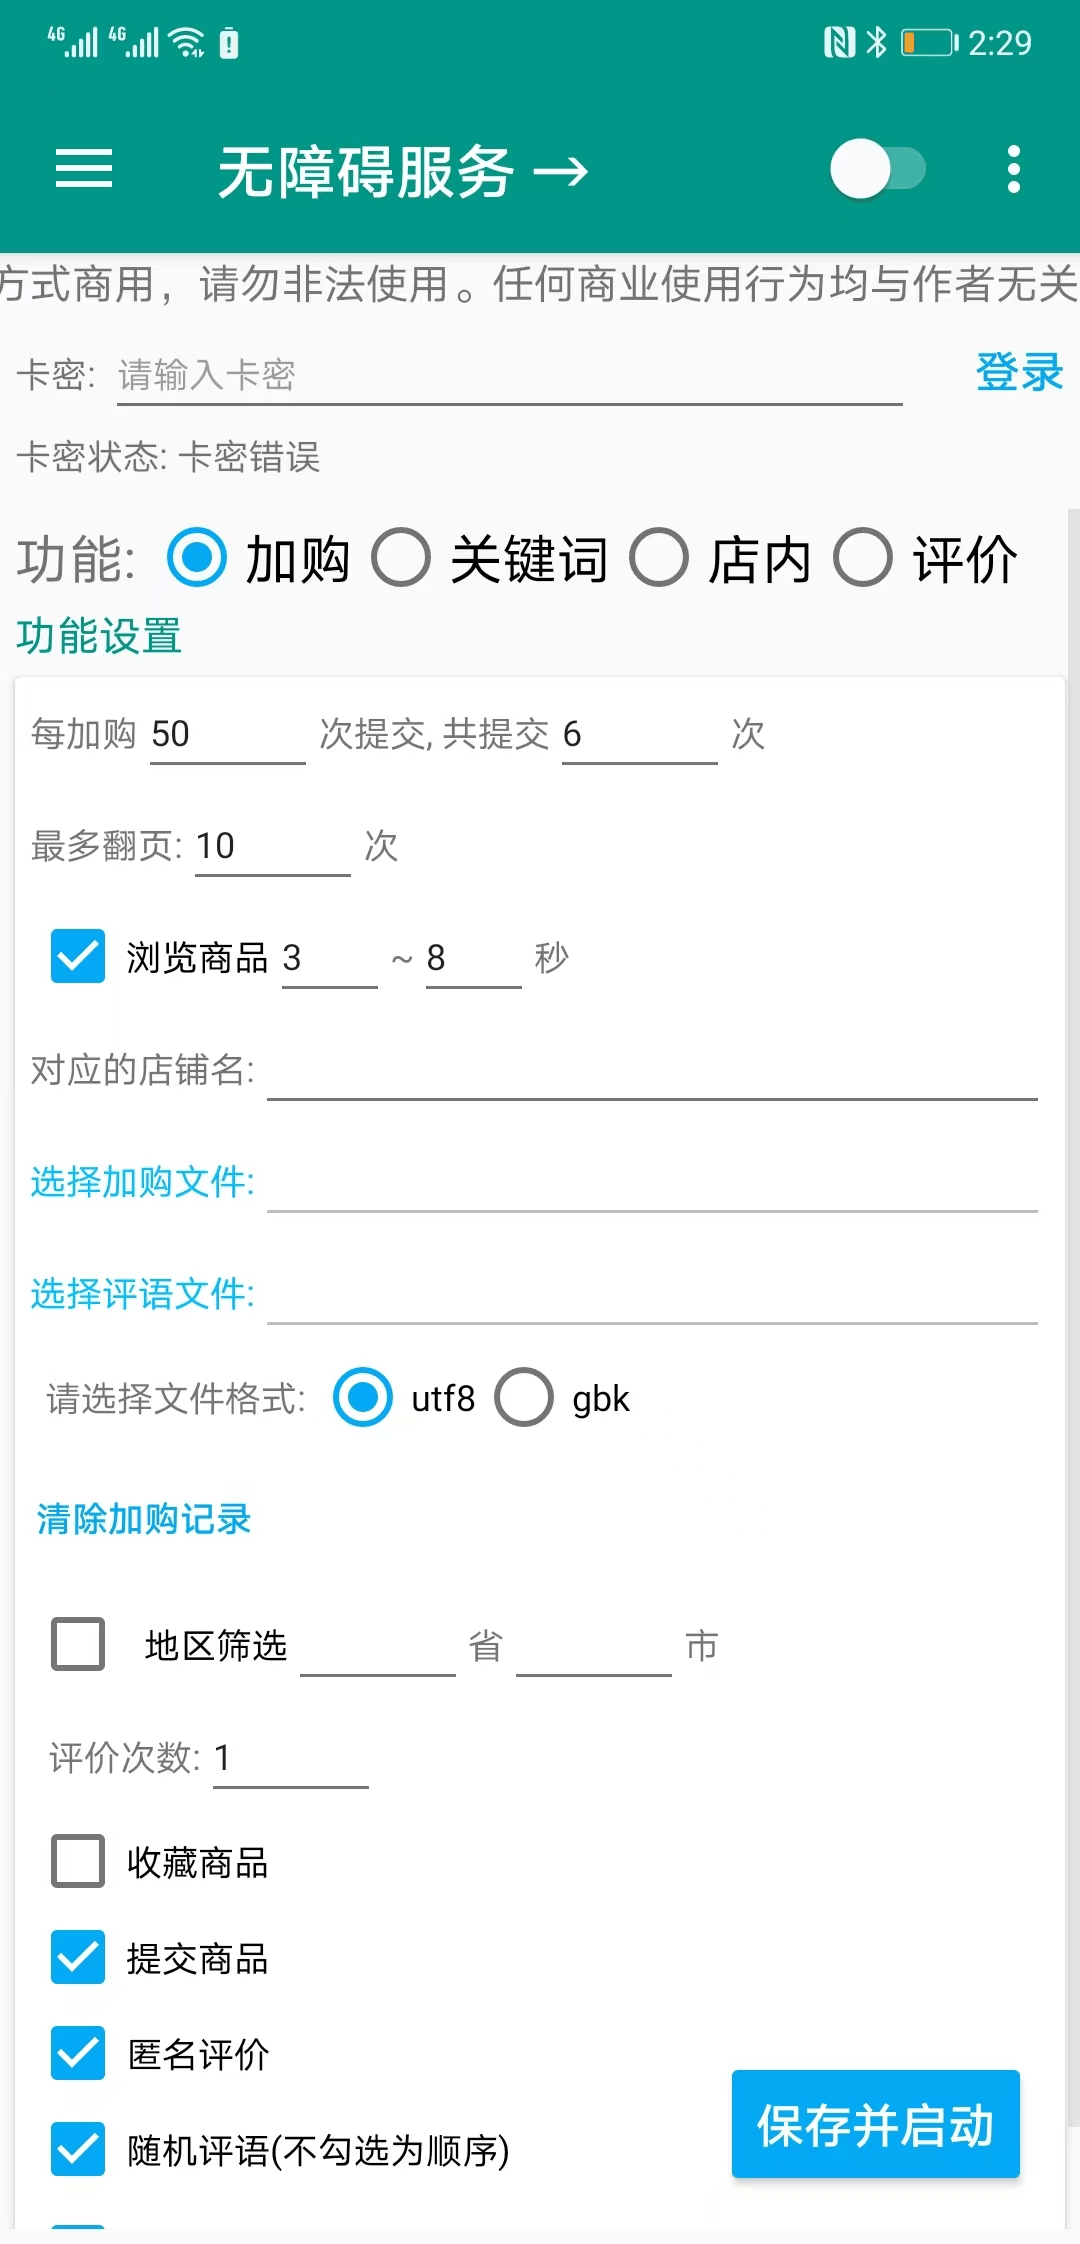Click the 登录 link to log in
Viewport: 1080px width, 2244px height.
[1020, 372]
